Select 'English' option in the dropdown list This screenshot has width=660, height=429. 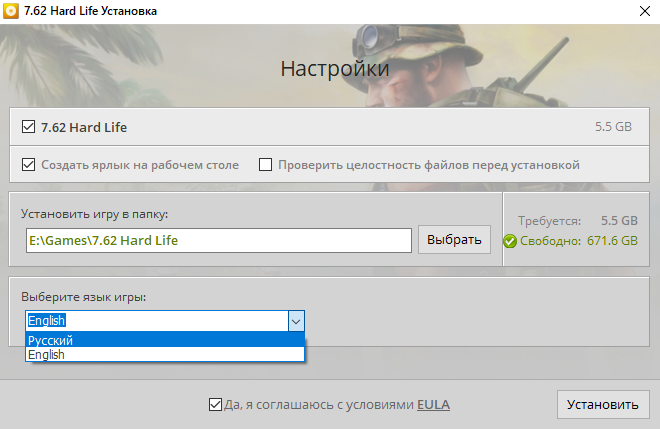pos(165,354)
